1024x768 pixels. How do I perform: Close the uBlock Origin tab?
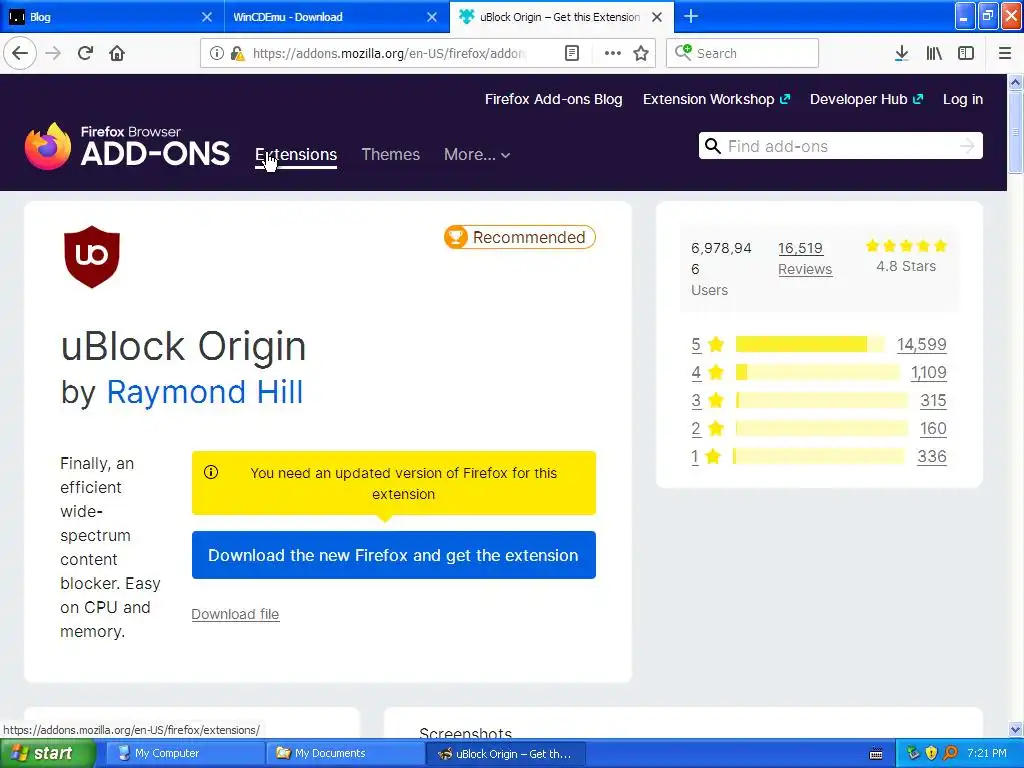[x=657, y=17]
